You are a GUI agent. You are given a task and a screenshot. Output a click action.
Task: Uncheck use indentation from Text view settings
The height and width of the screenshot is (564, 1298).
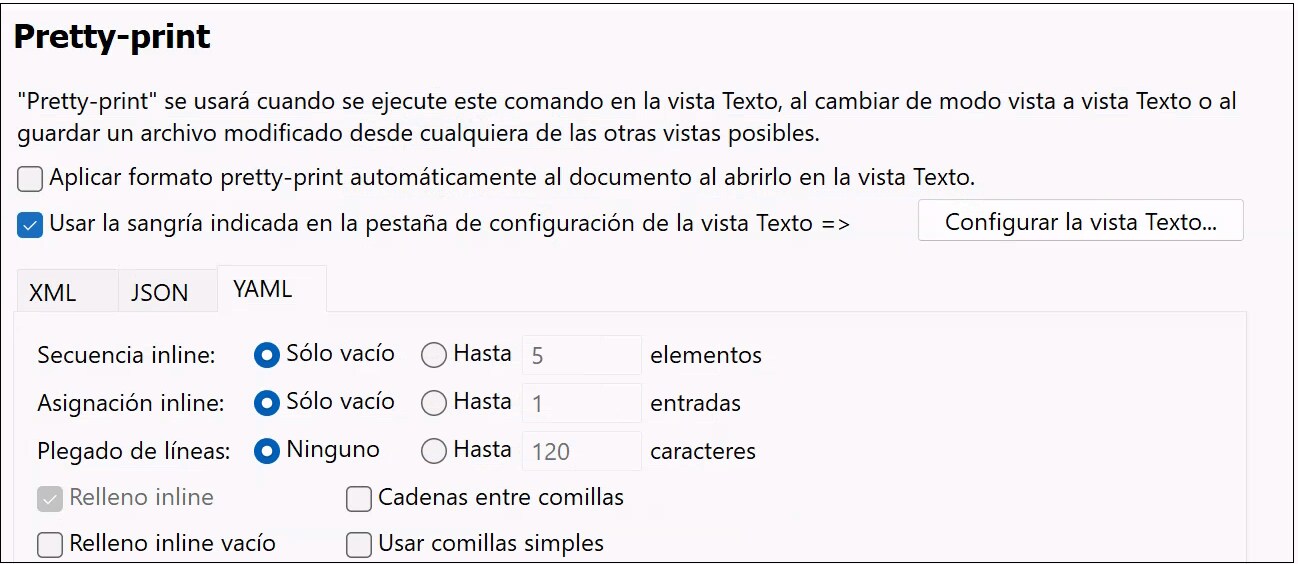pos(30,225)
